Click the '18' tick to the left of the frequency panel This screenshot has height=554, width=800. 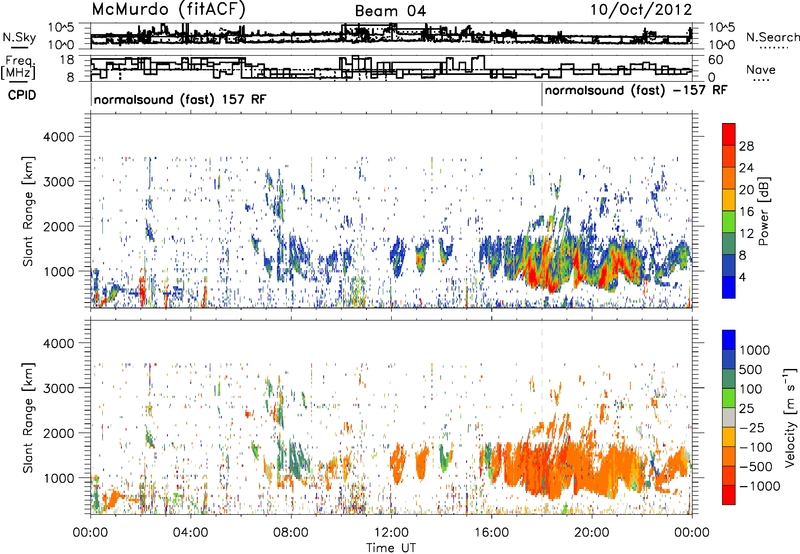tap(68, 60)
